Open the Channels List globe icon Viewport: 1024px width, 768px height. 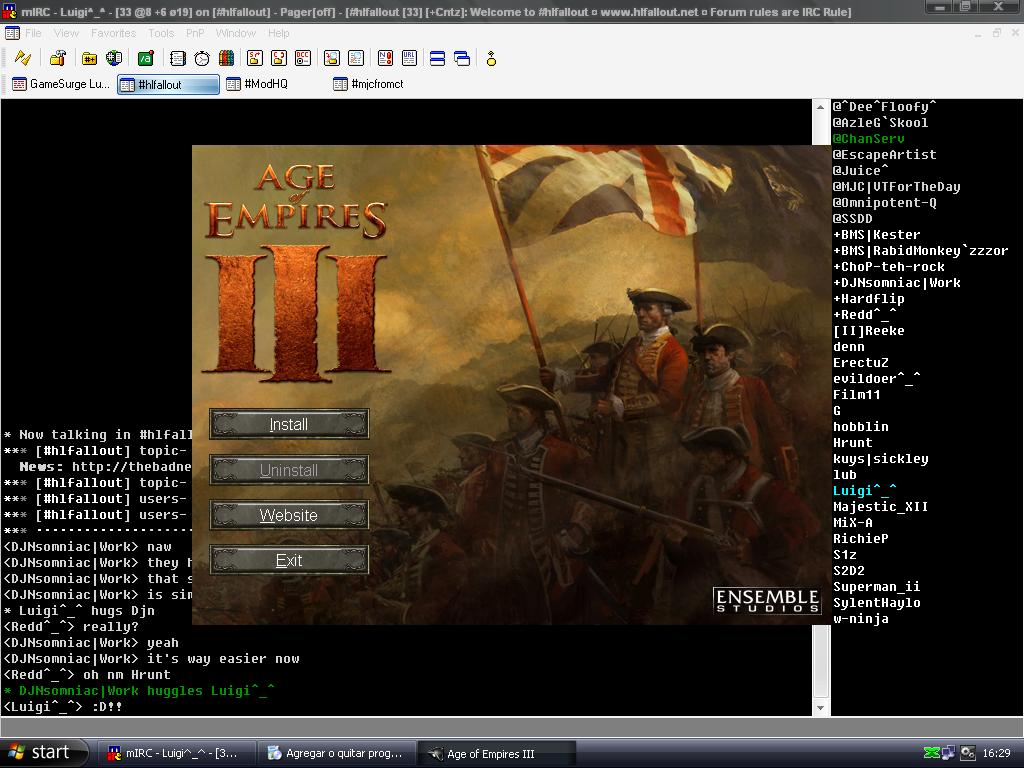(x=114, y=59)
